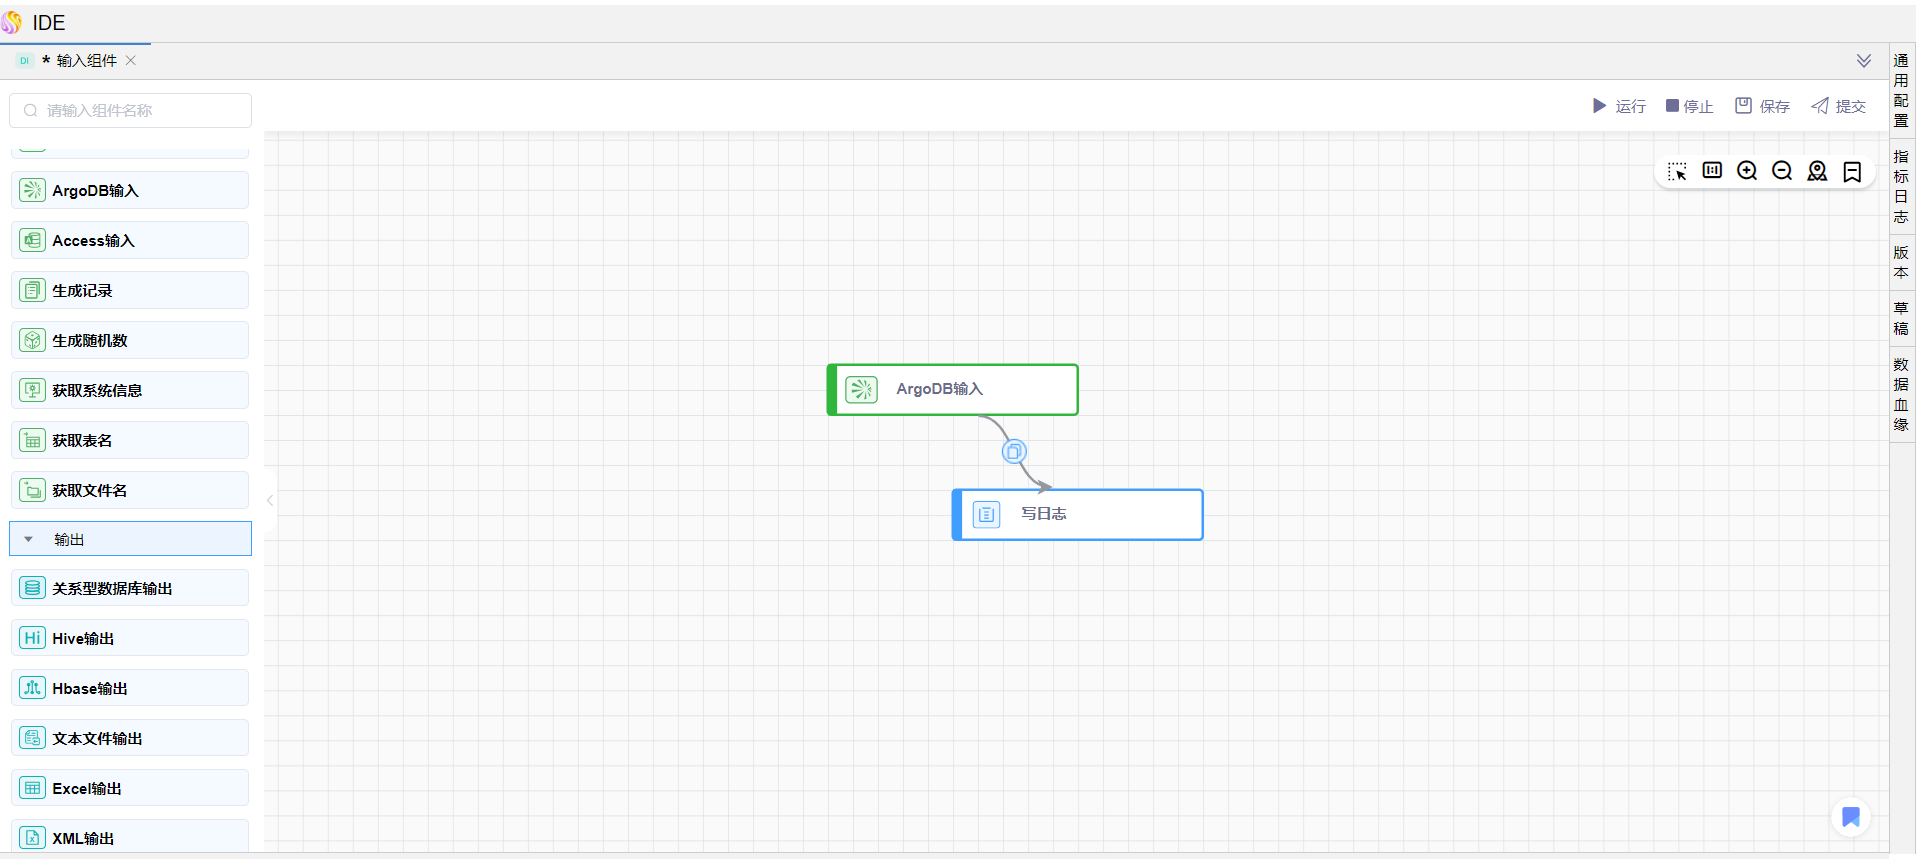
Task: Expand the tab list chevron at top right
Action: tap(1864, 61)
